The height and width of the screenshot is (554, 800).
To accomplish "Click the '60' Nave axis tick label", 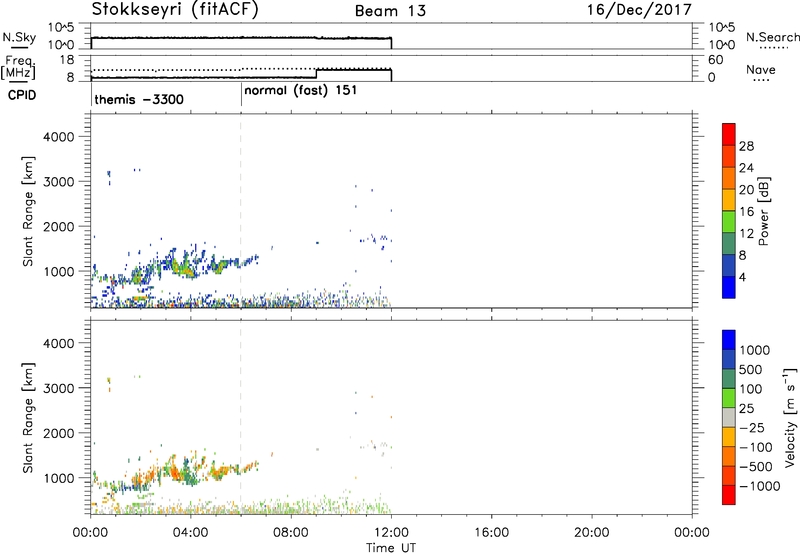I will (715, 60).
